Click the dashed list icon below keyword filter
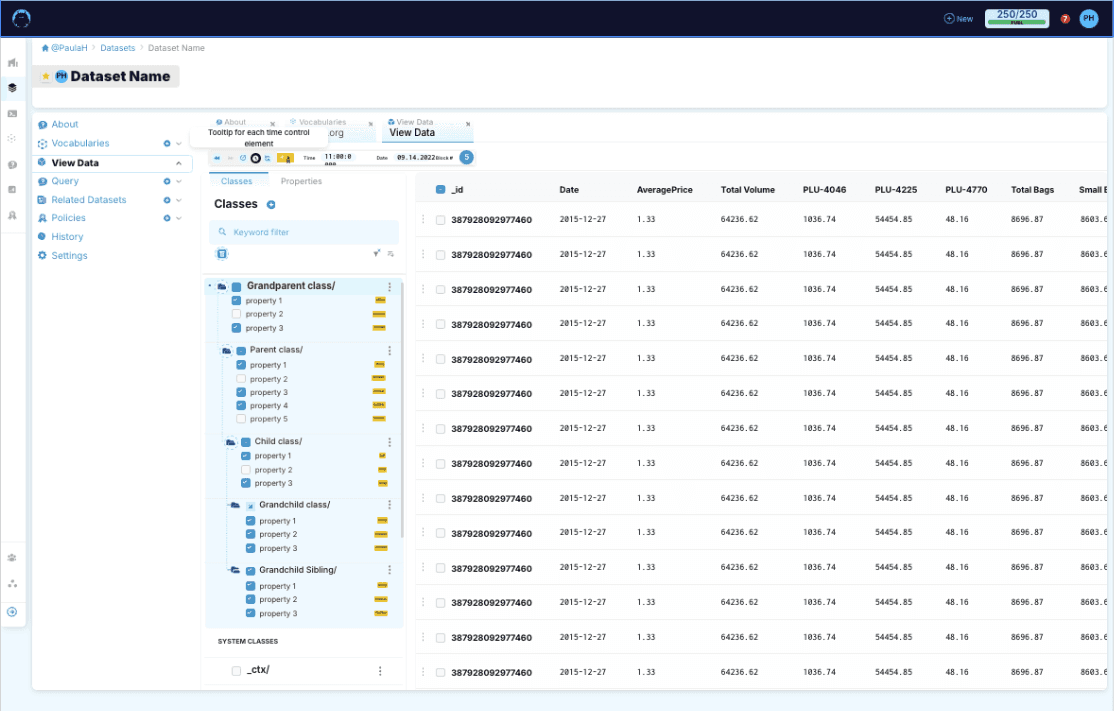Image resolution: width=1114 pixels, height=711 pixels. [x=222, y=254]
